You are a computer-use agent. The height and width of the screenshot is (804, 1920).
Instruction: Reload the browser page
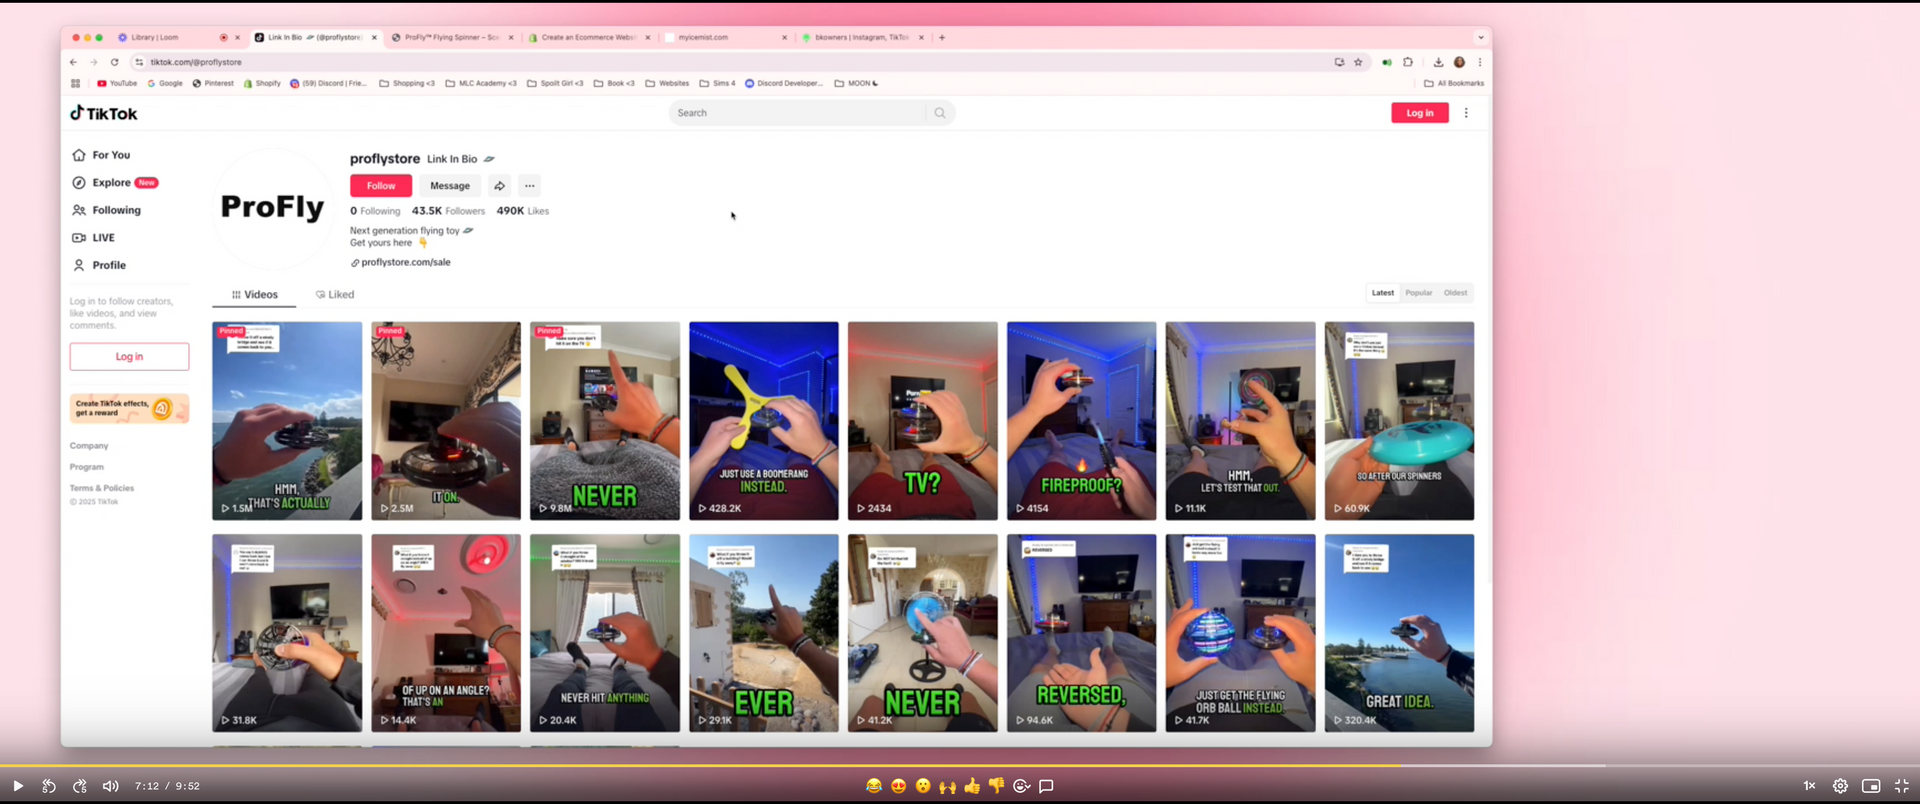[x=114, y=62]
